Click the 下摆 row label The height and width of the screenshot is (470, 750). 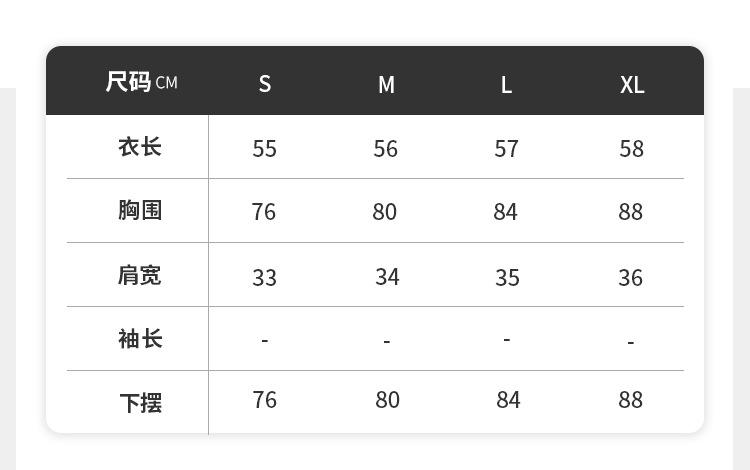coord(140,403)
